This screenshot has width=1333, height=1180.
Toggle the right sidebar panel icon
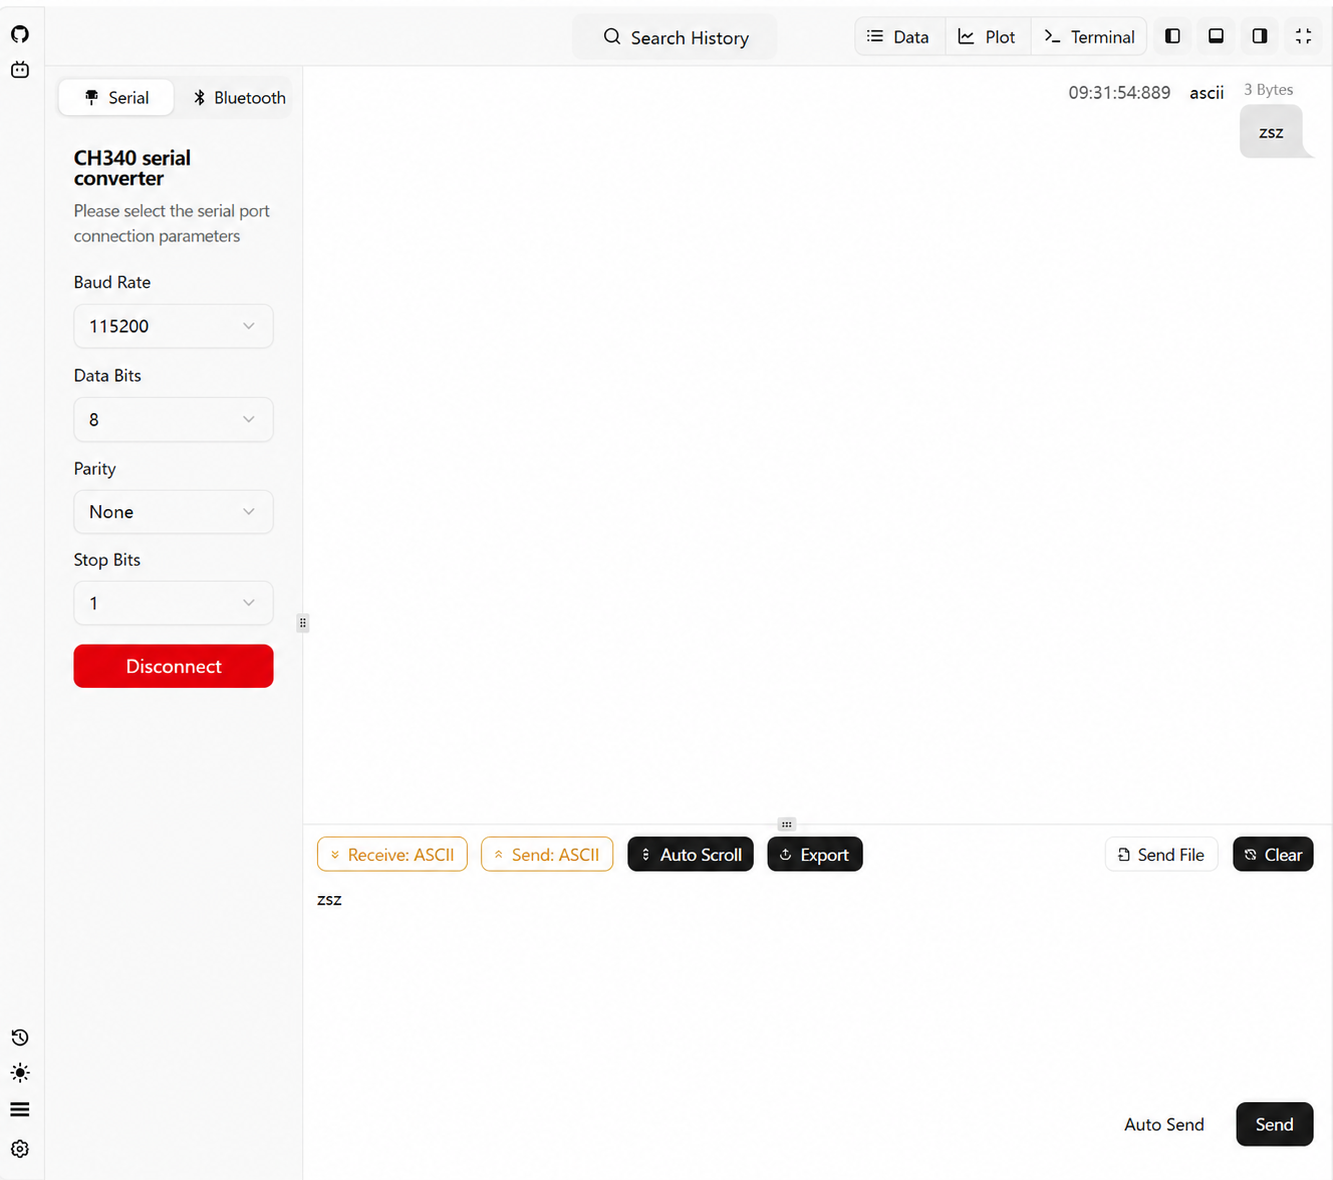[1260, 36]
